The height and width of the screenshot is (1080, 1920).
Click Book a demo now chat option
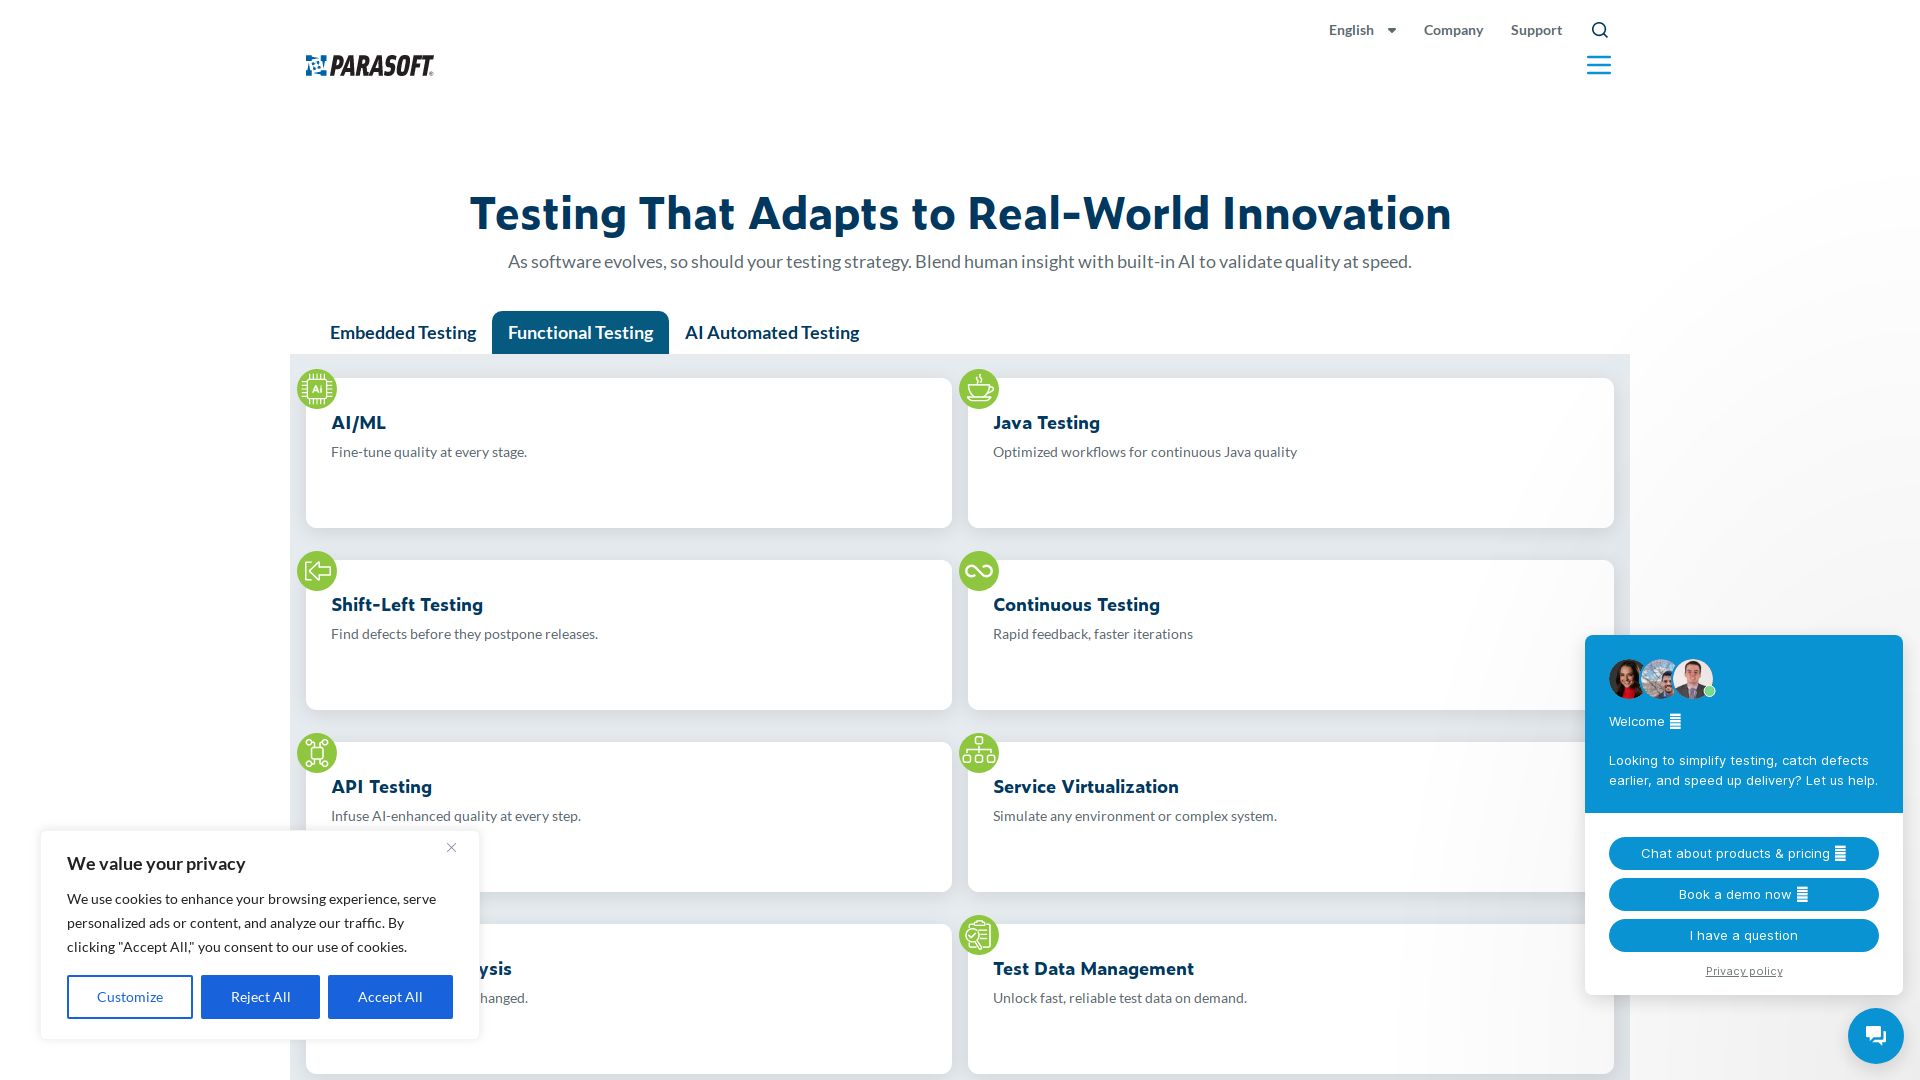pyautogui.click(x=1743, y=895)
